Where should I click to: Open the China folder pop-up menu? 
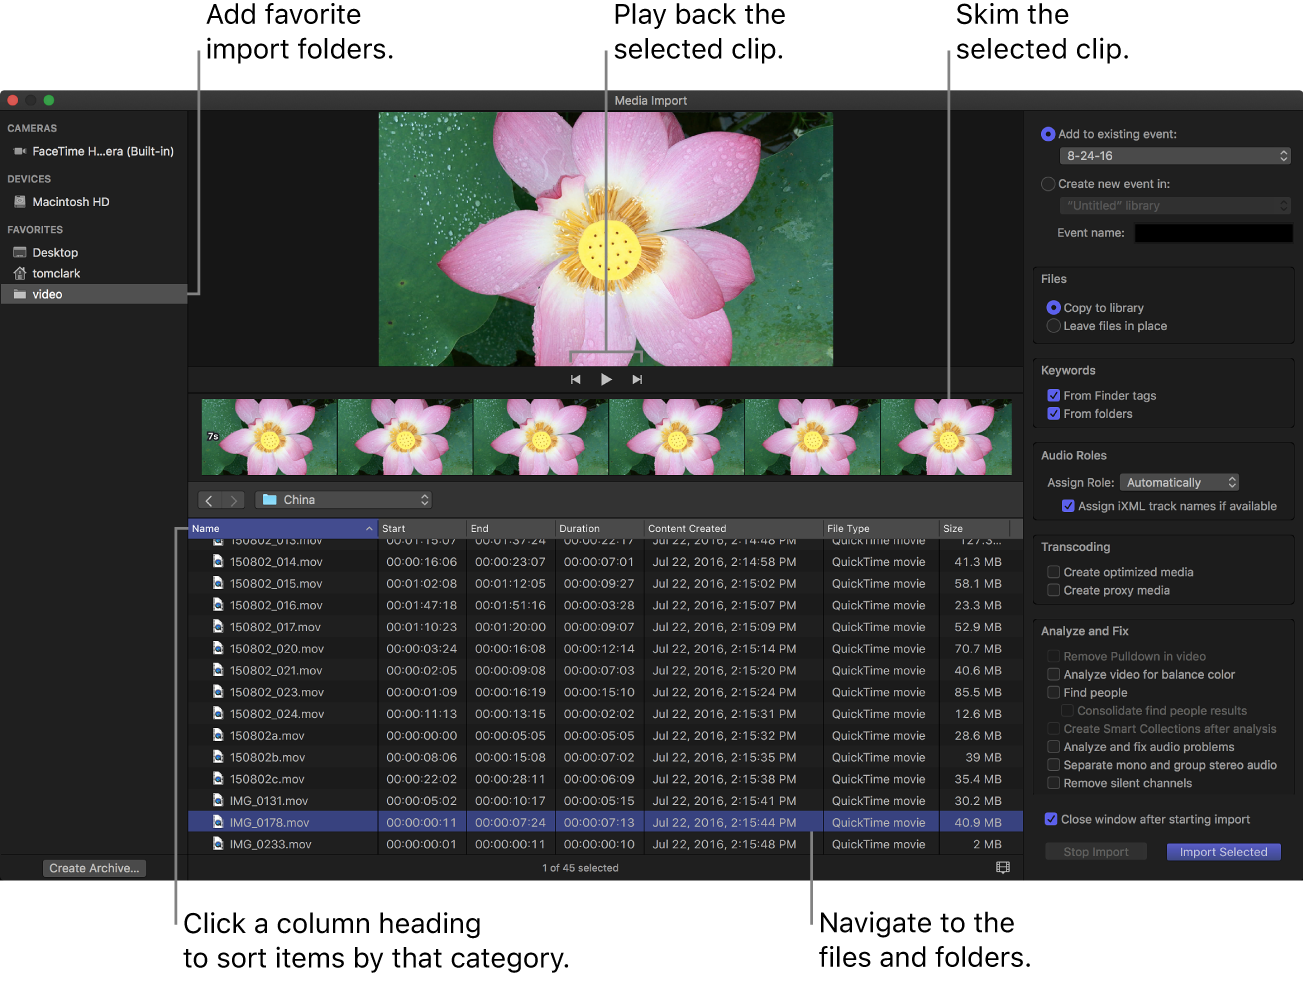click(343, 499)
